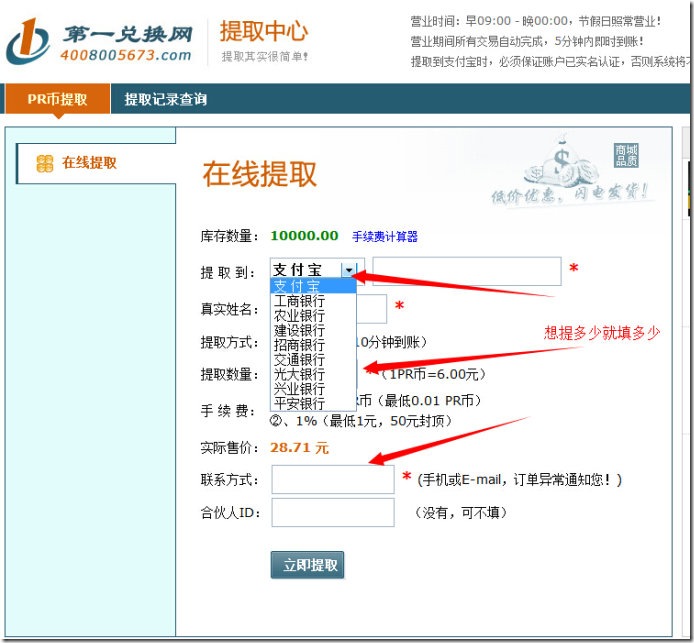Open the 提取记录查询 tab
This screenshot has height=643, width=694.
[166, 99]
